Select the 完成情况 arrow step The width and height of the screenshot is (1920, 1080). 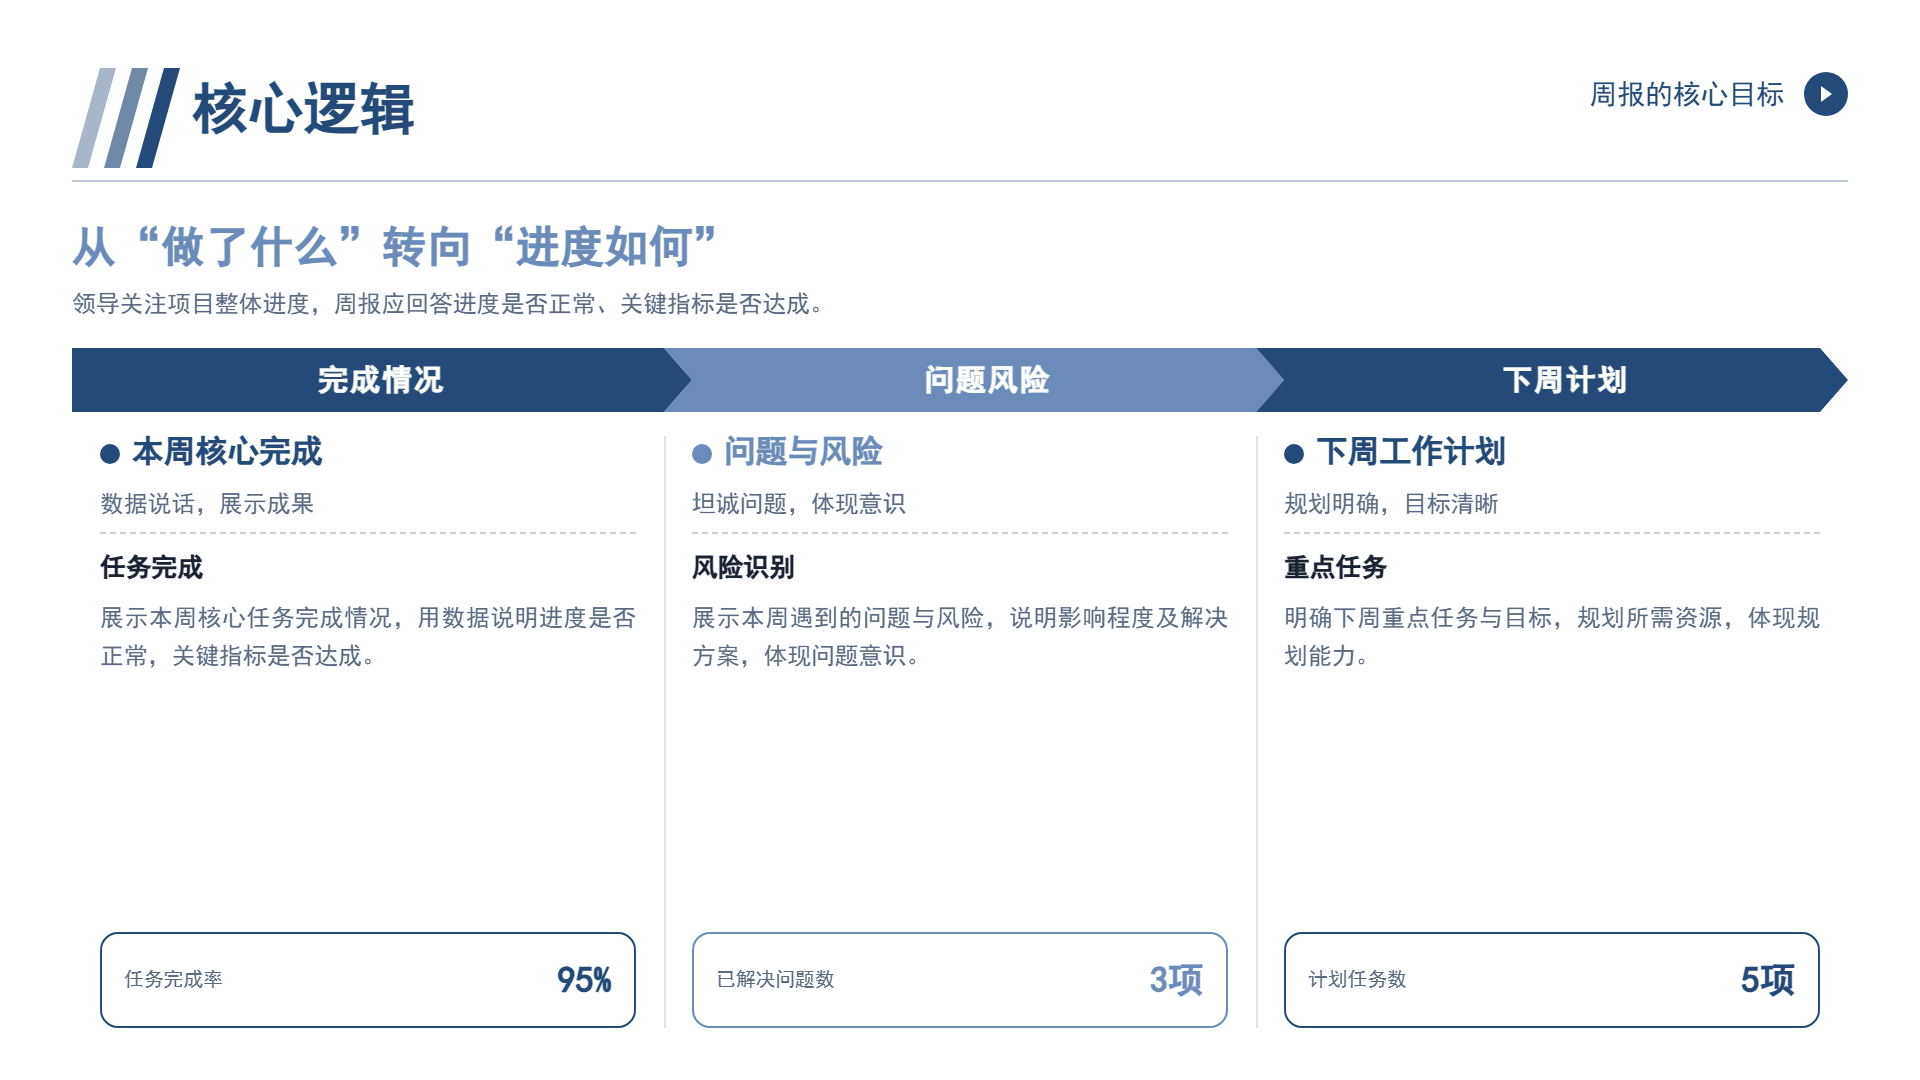pos(380,380)
